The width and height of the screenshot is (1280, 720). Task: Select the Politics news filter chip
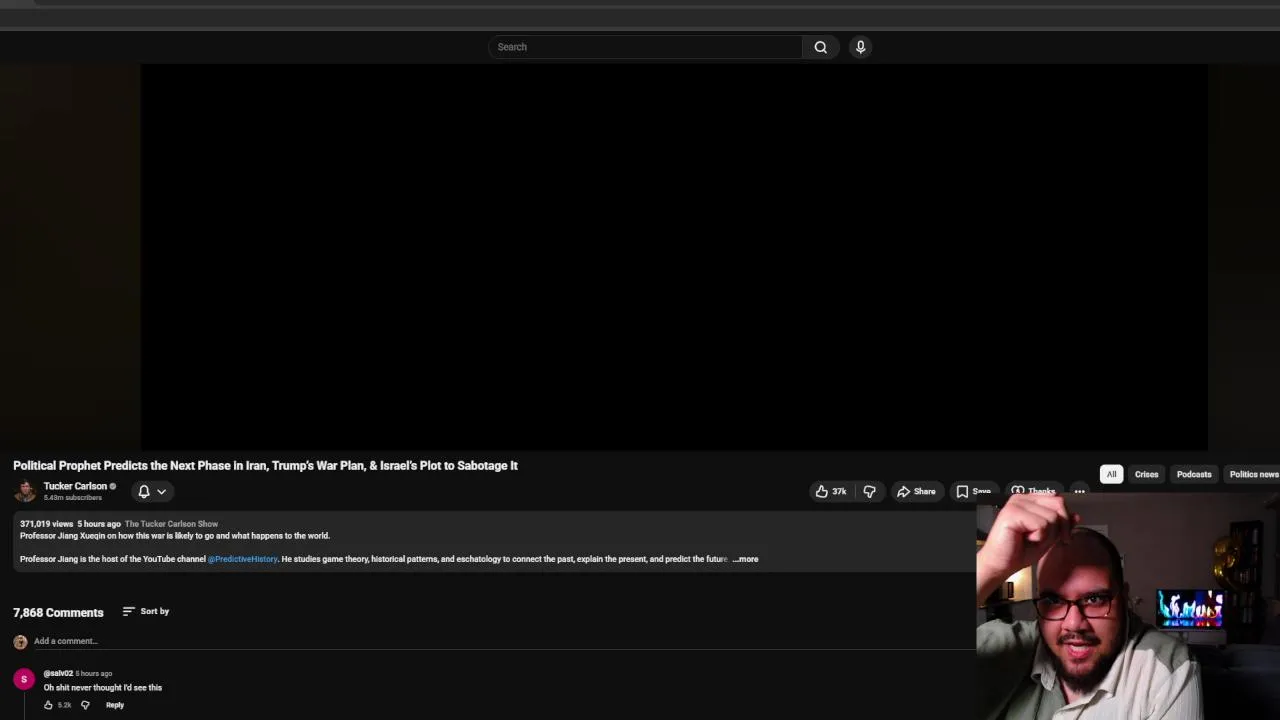pos(1253,474)
